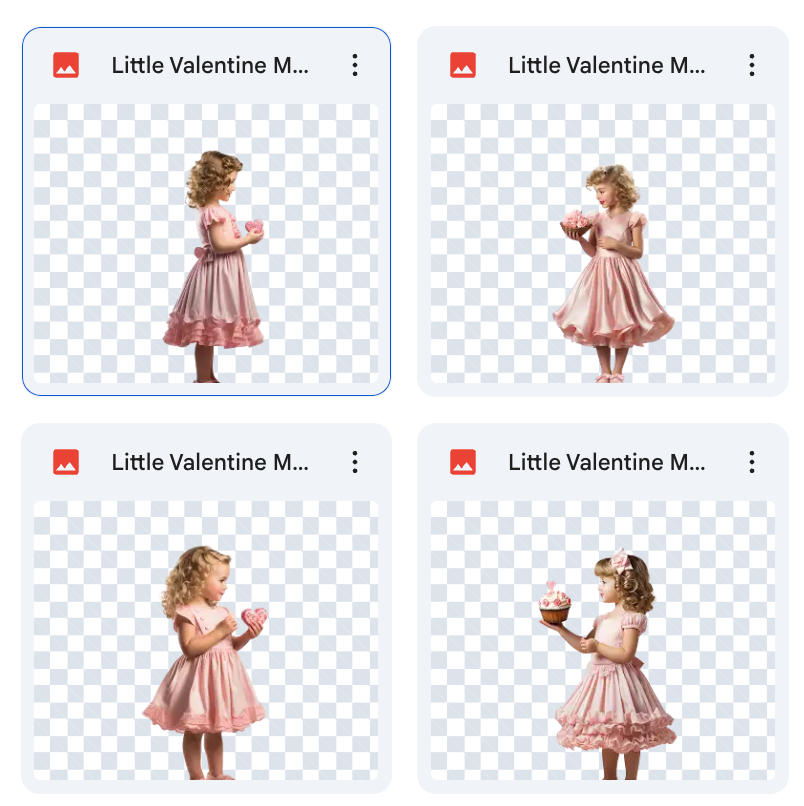
Task: Click the large heart cookie the girl is holding
Action: (x=254, y=618)
